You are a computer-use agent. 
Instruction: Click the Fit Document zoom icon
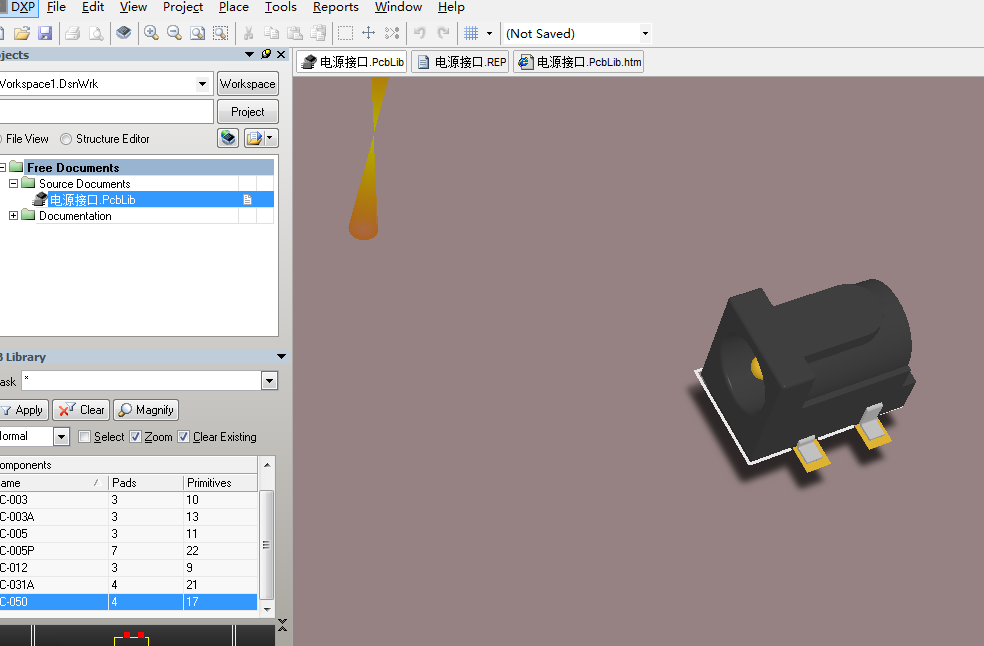pos(198,33)
